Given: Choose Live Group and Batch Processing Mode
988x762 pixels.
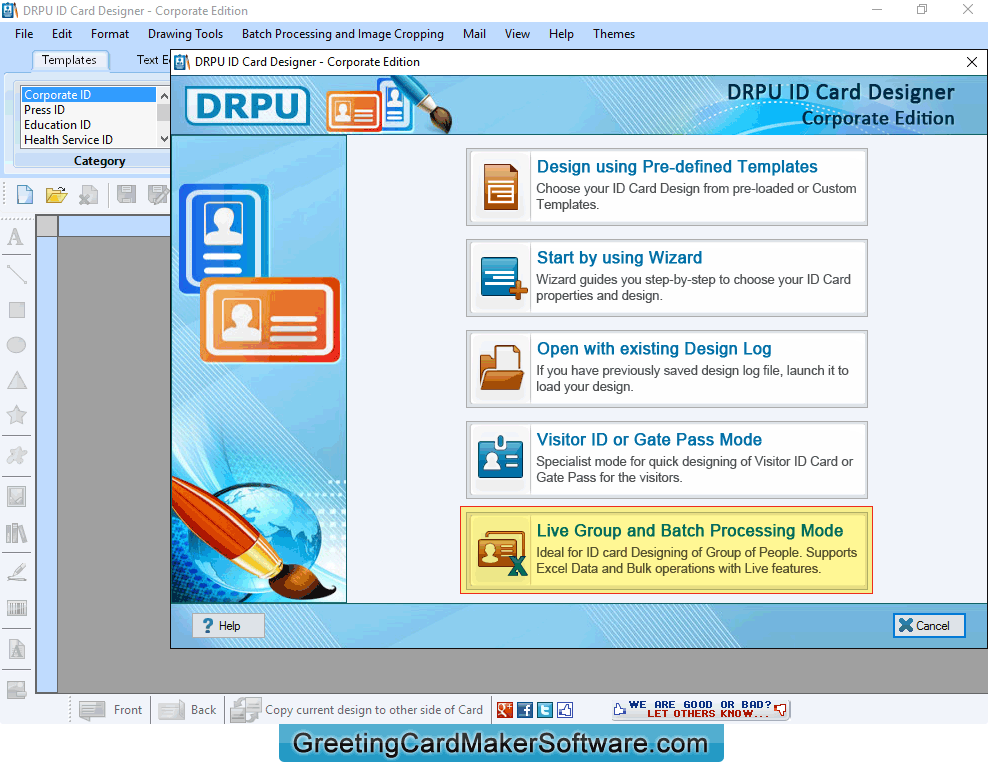Looking at the screenshot, I should (x=667, y=550).
